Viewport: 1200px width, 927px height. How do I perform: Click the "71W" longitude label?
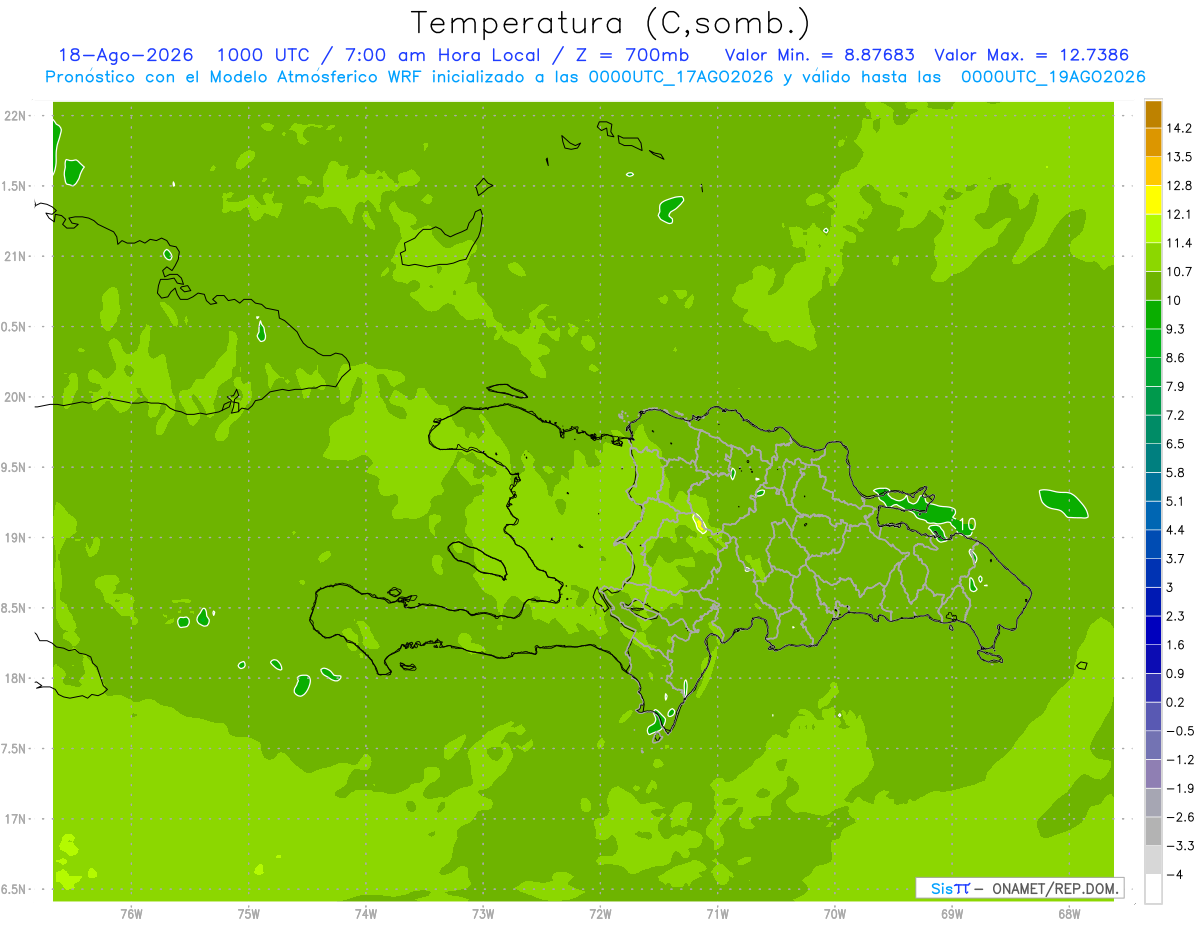717,914
